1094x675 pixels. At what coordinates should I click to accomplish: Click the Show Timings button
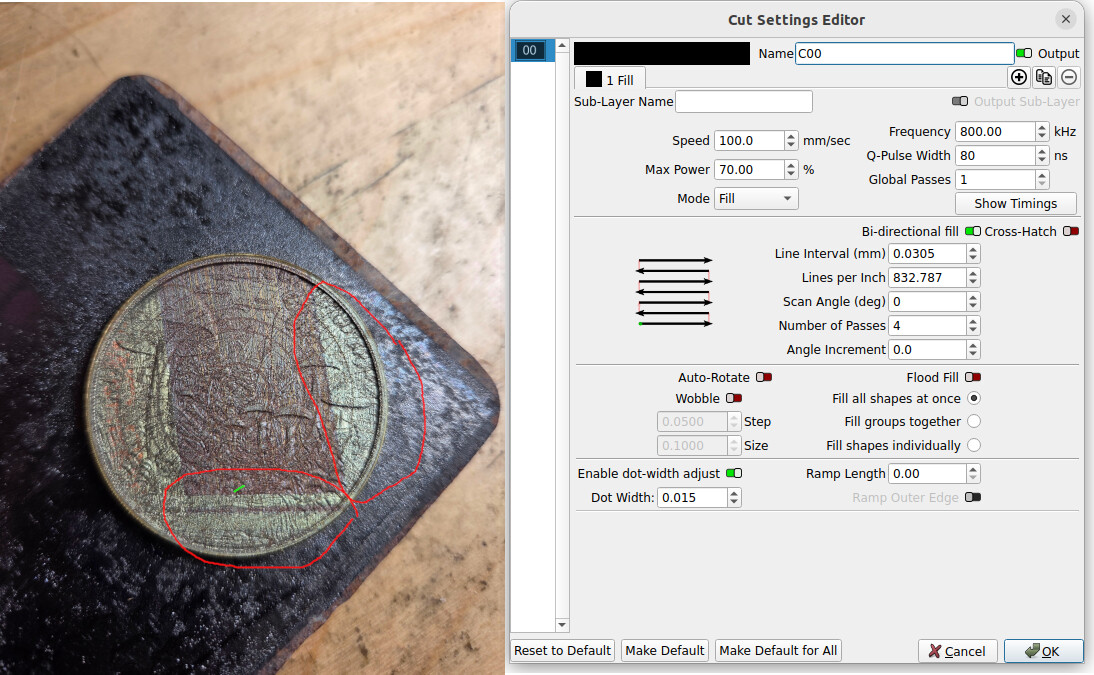click(1015, 203)
